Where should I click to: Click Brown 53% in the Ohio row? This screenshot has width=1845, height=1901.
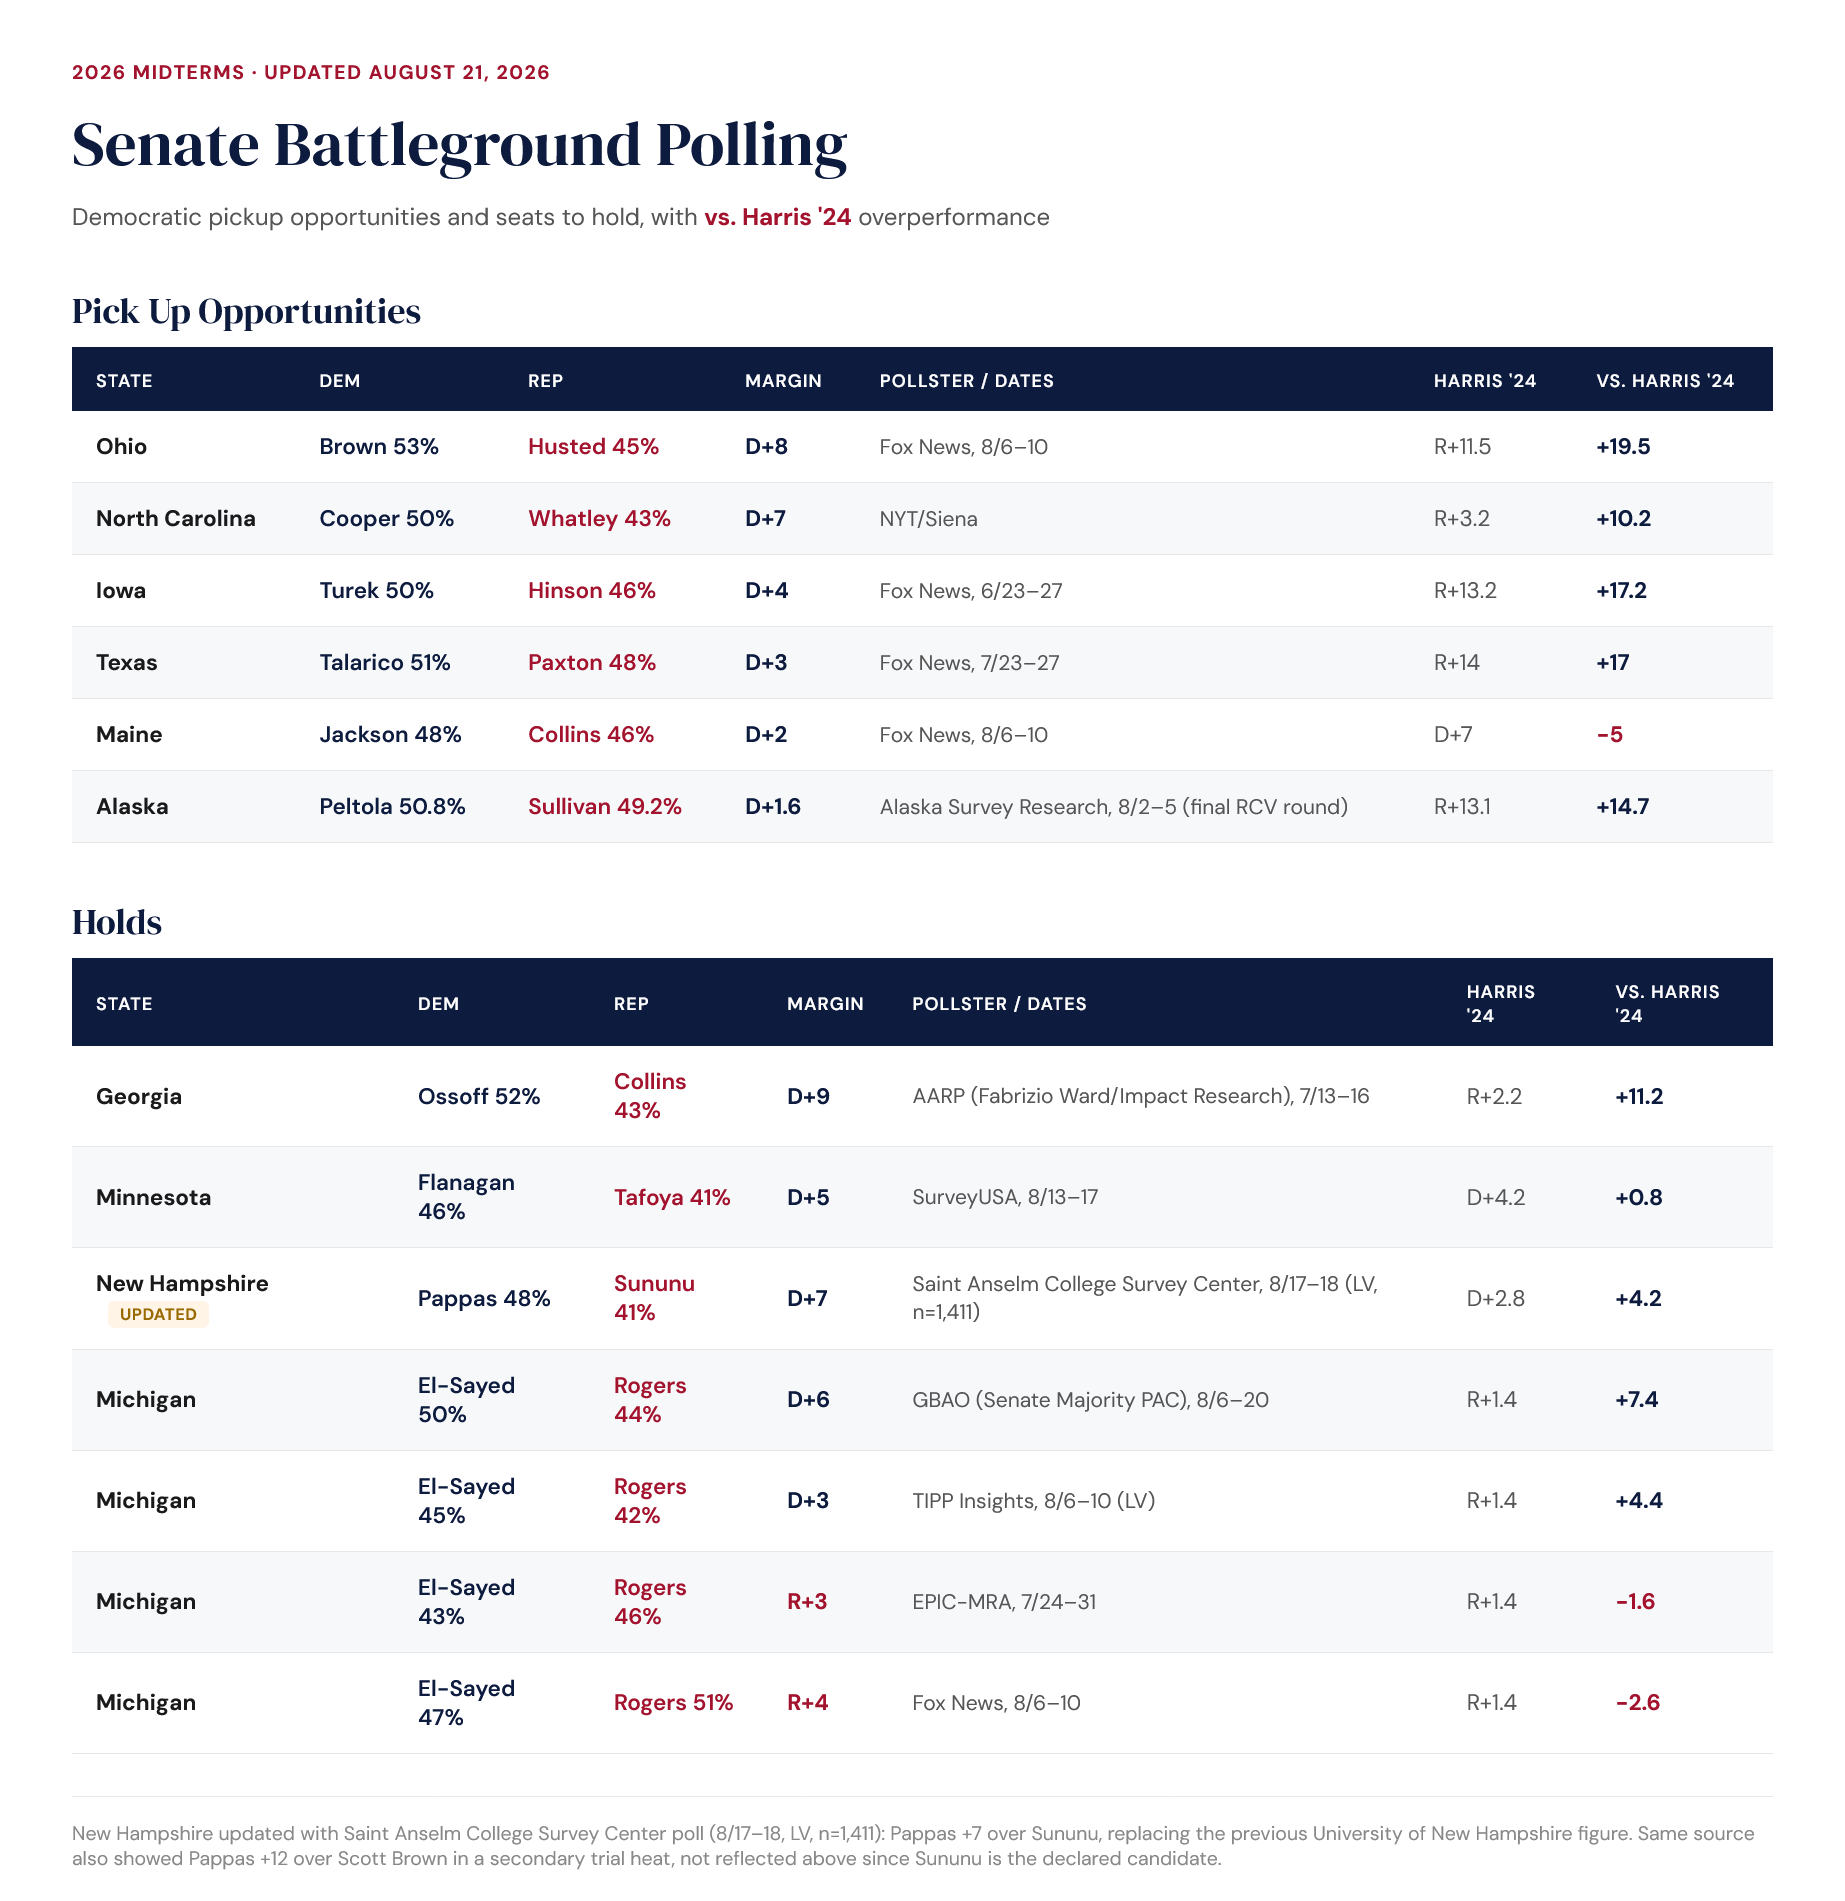pos(379,446)
